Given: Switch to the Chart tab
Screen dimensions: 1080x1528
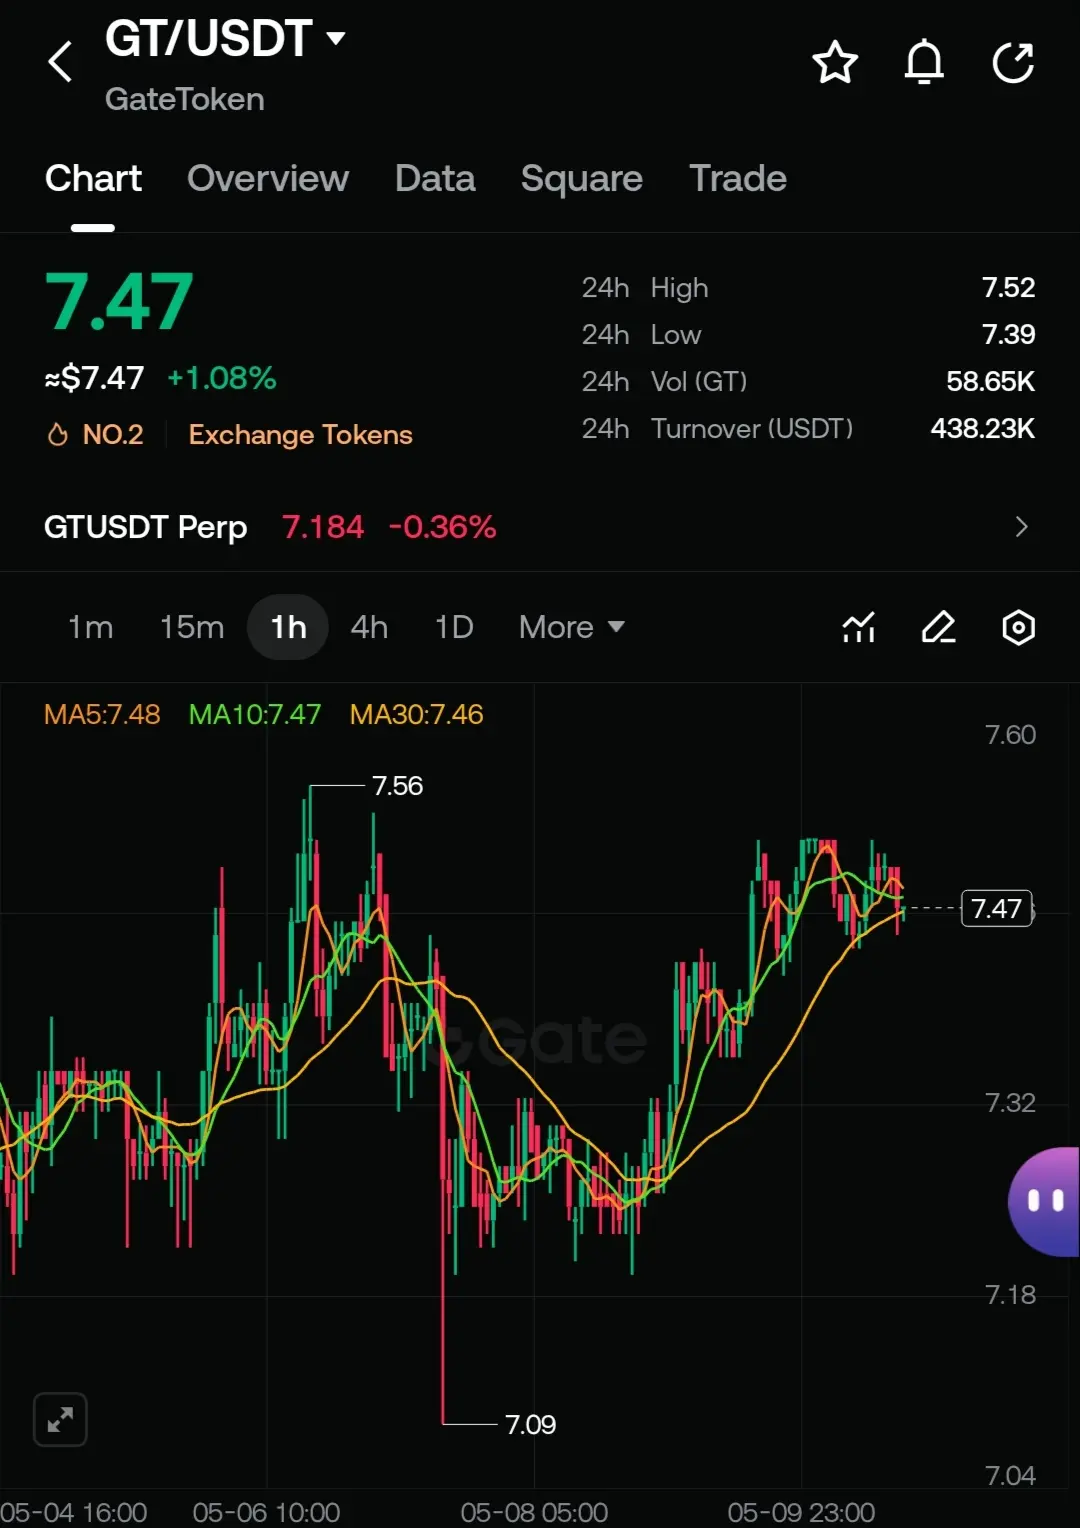Looking at the screenshot, I should [x=93, y=178].
